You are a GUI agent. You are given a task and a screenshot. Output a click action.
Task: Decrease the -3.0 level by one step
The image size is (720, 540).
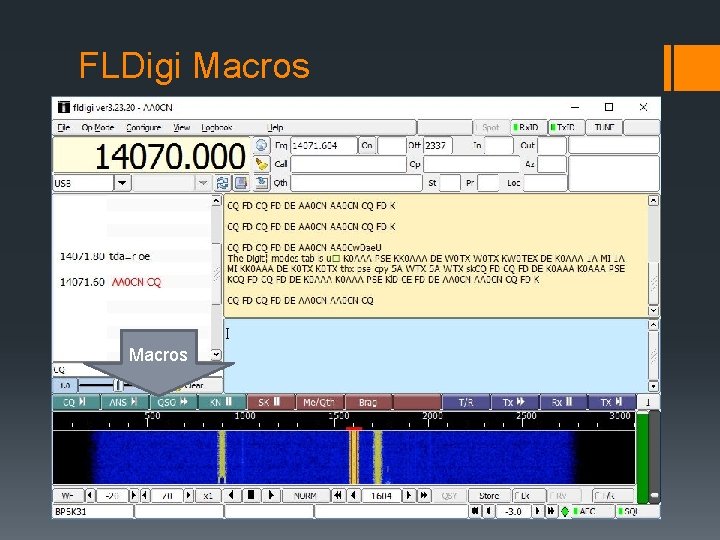(489, 511)
